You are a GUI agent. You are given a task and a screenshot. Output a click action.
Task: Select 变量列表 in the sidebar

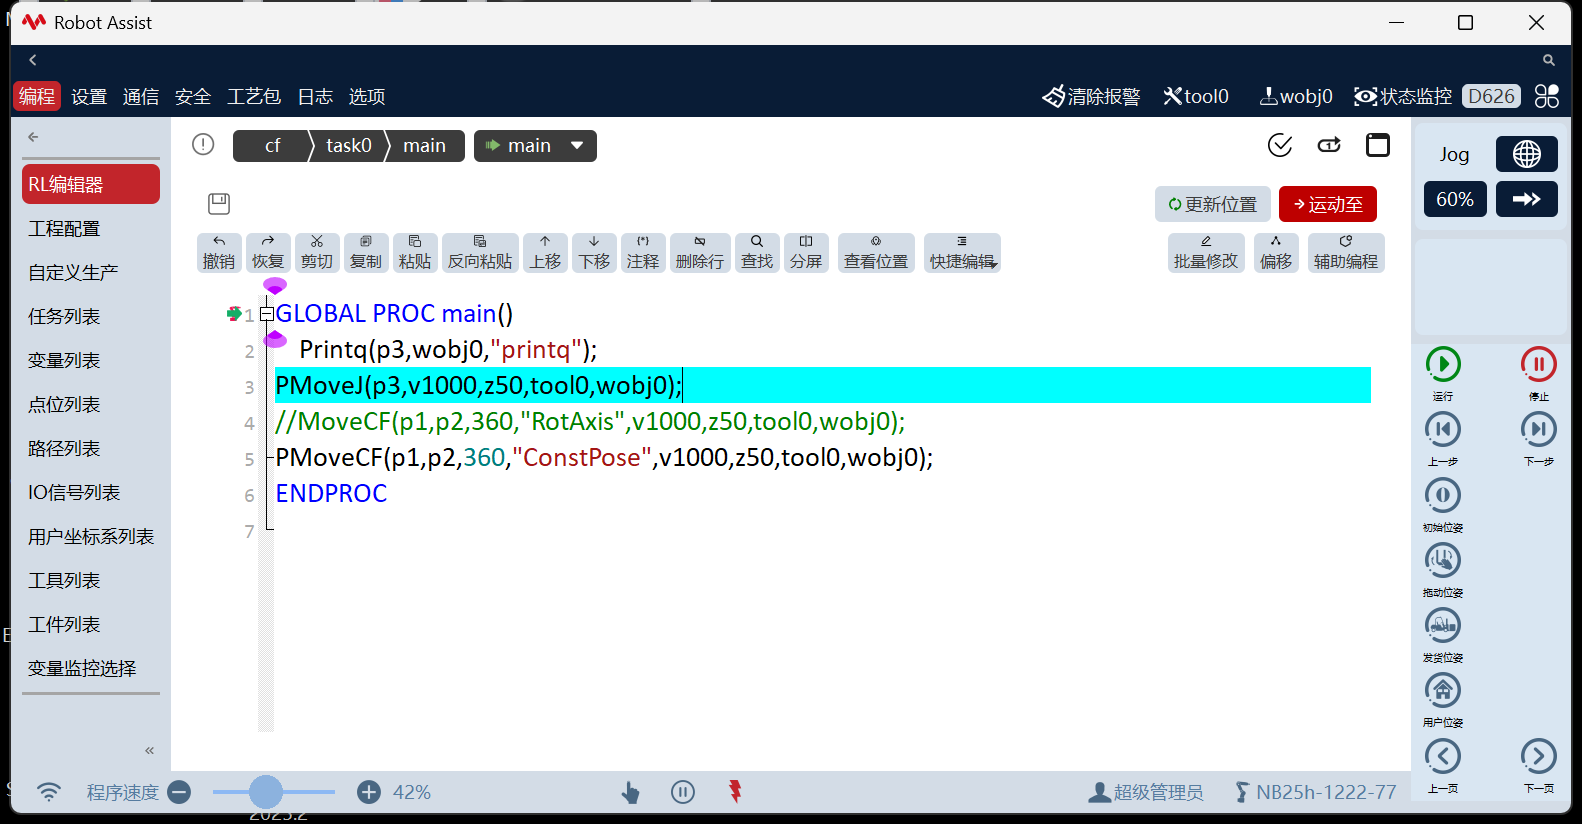click(64, 361)
